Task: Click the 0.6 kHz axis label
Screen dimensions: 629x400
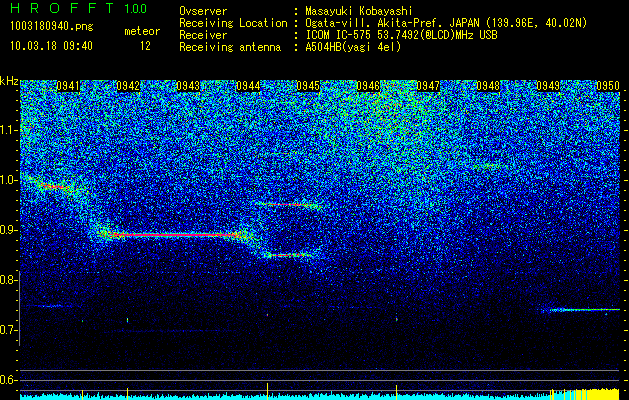Action: 9,380
